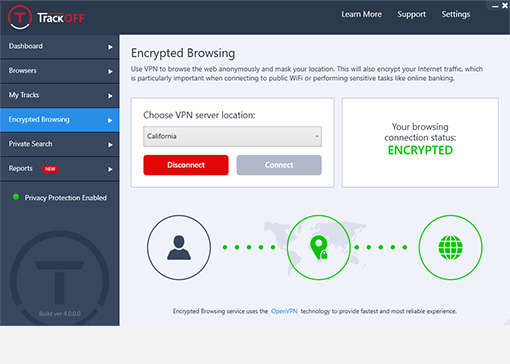Open the Reports section
This screenshot has height=364, width=510.
[60, 169]
